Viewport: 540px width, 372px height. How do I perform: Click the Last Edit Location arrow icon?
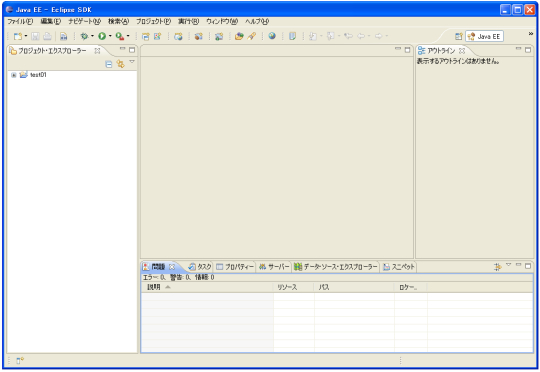tap(349, 36)
